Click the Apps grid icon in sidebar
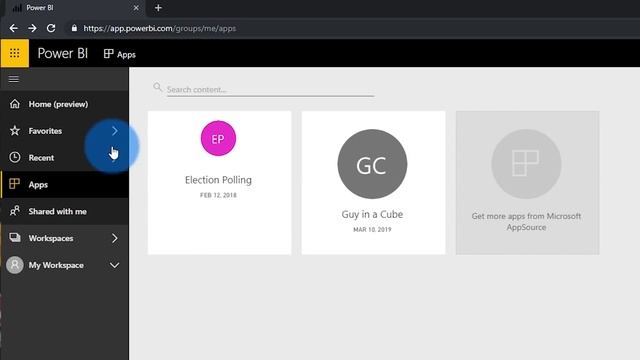640x360 pixels. (15, 184)
